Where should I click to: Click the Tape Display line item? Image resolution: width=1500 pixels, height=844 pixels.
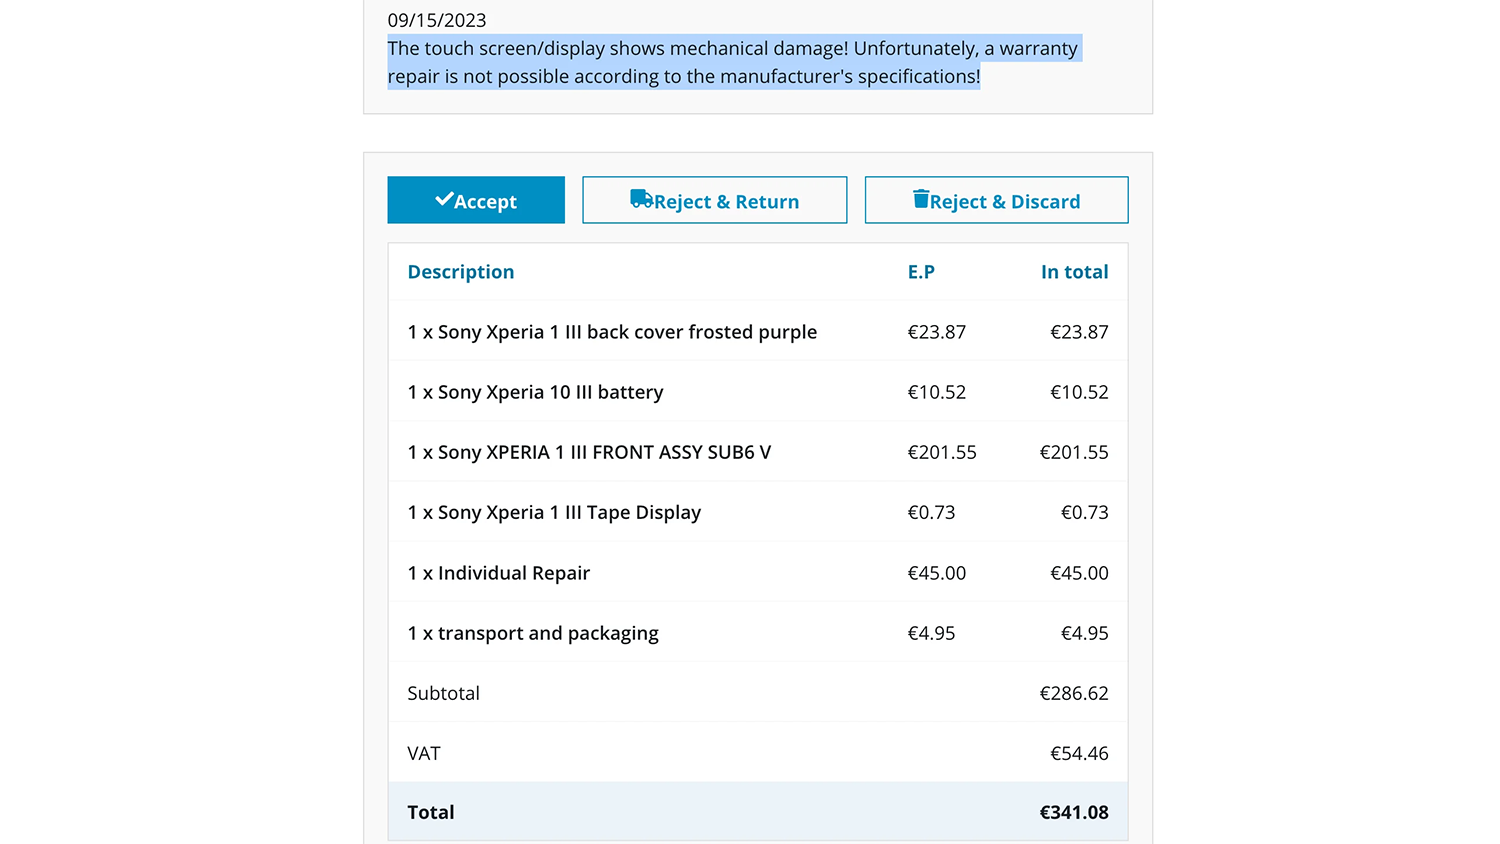(554, 512)
